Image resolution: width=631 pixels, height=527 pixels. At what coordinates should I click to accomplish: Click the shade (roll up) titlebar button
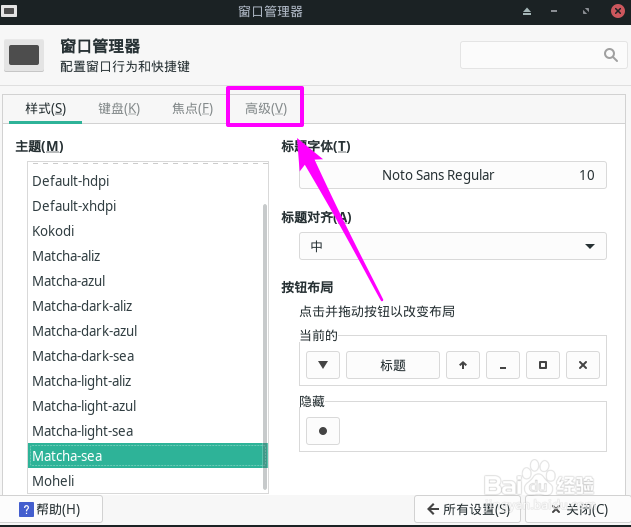click(527, 12)
